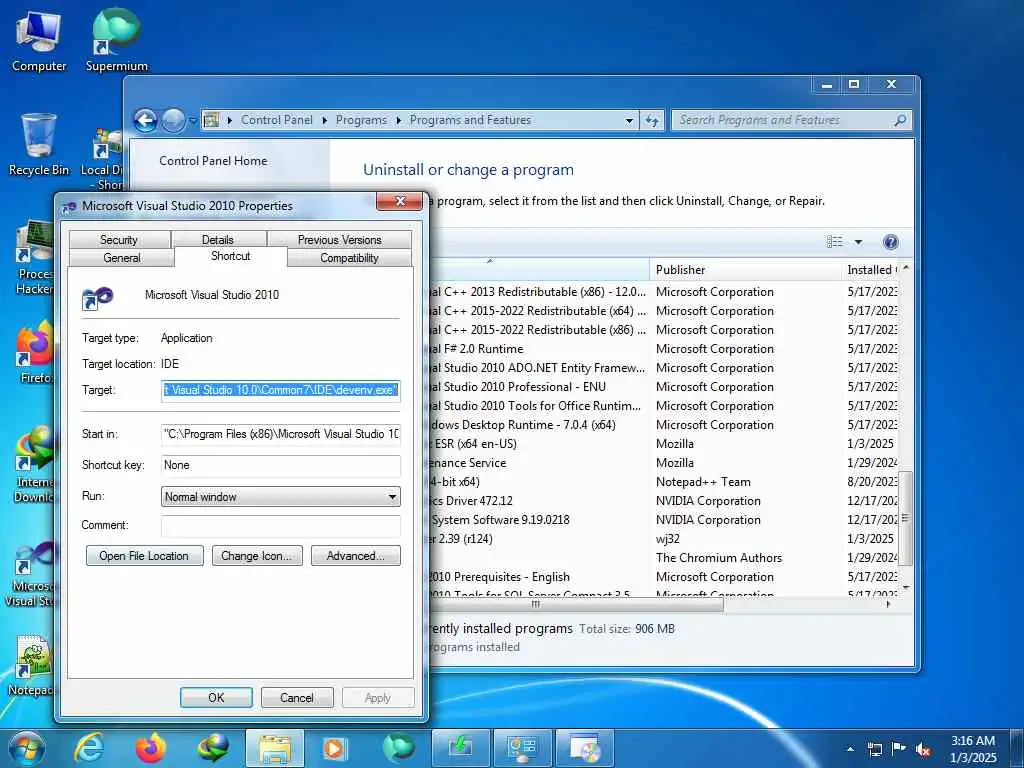Click the Comment field
This screenshot has width=1024, height=768.
point(281,525)
